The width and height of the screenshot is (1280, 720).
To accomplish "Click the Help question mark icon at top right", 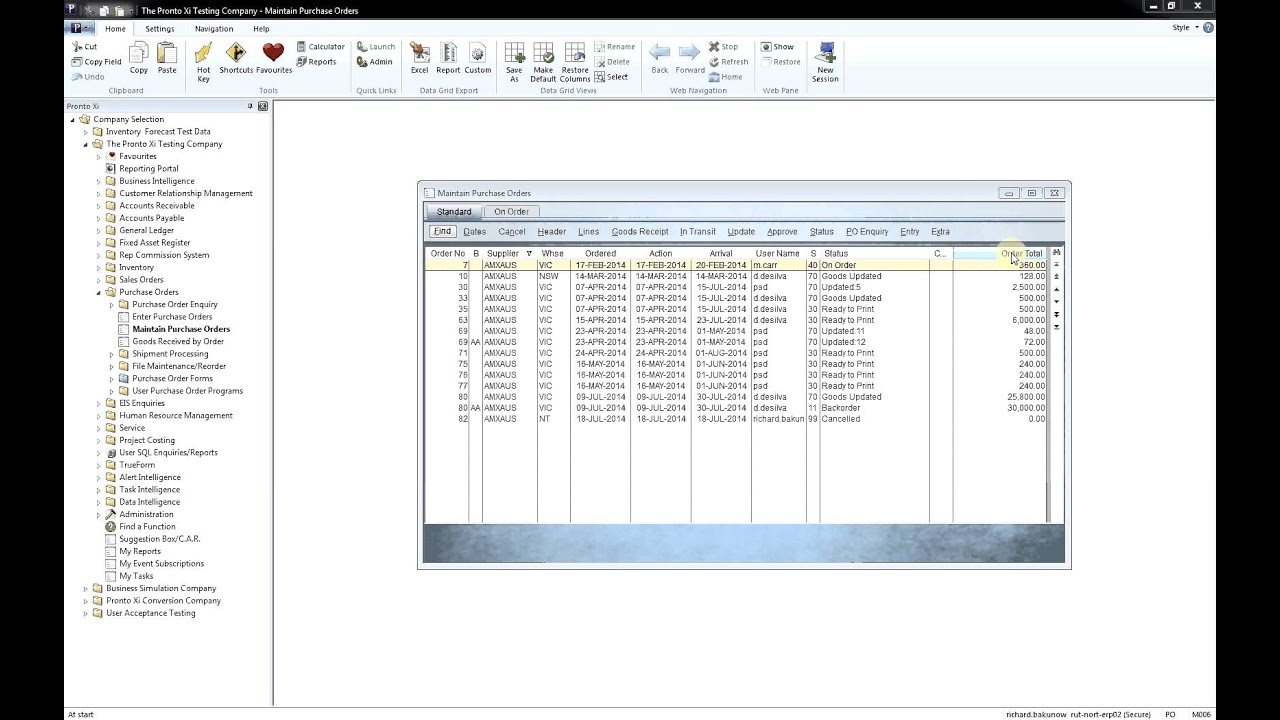I will click(1208, 28).
